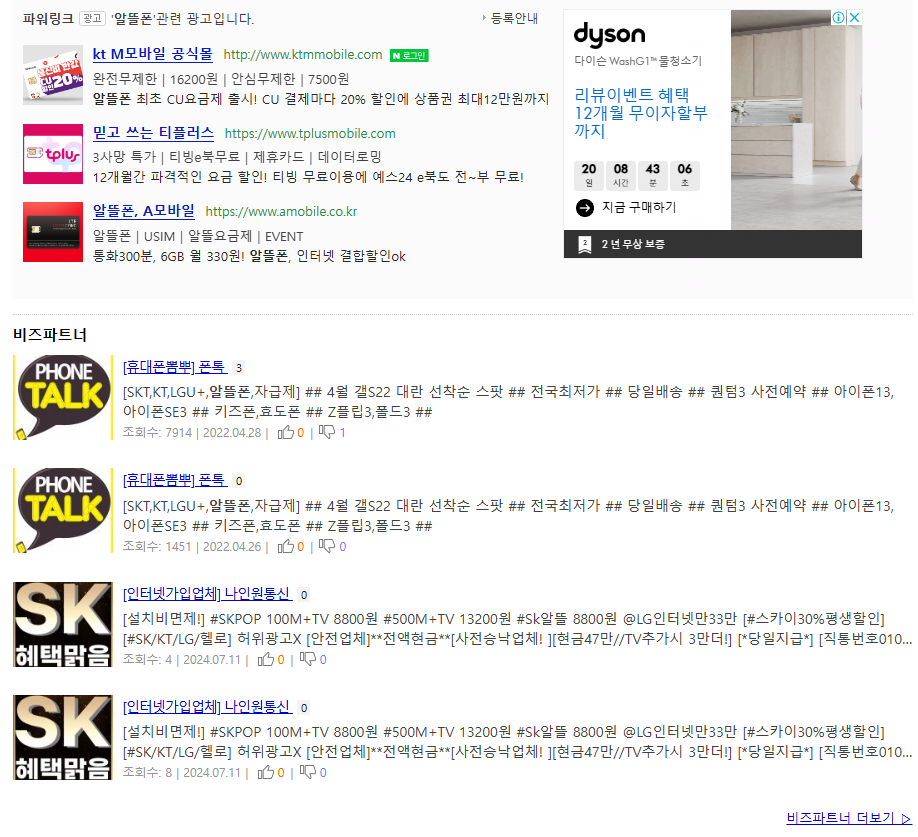Click thumbs up on the 나인원통신 post
The width and height of the screenshot is (918, 837).
pyautogui.click(x=267, y=659)
